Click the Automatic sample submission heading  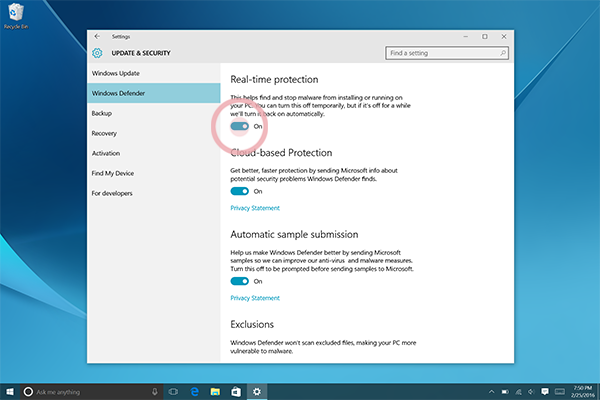(x=294, y=235)
